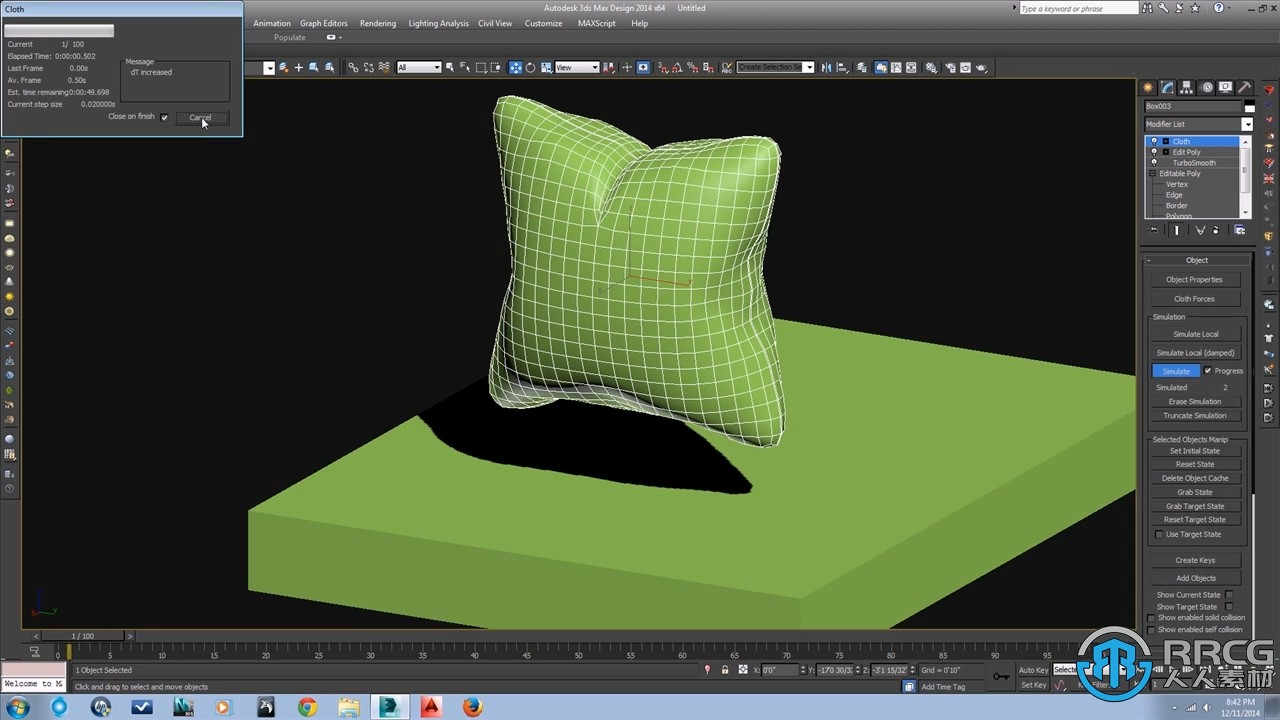Screen dimensions: 1280x720
Task: Collapse the Object rollout header
Action: tap(1197, 260)
